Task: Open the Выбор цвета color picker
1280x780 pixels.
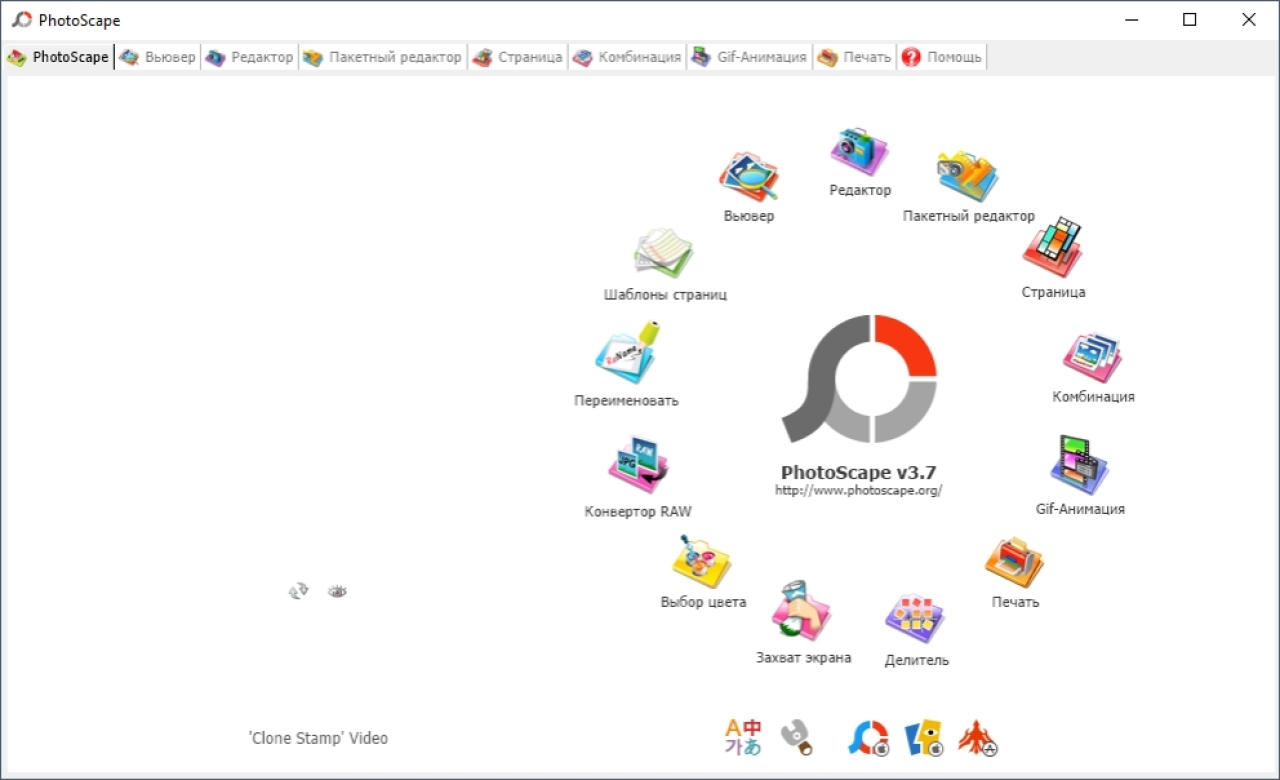Action: [x=702, y=561]
